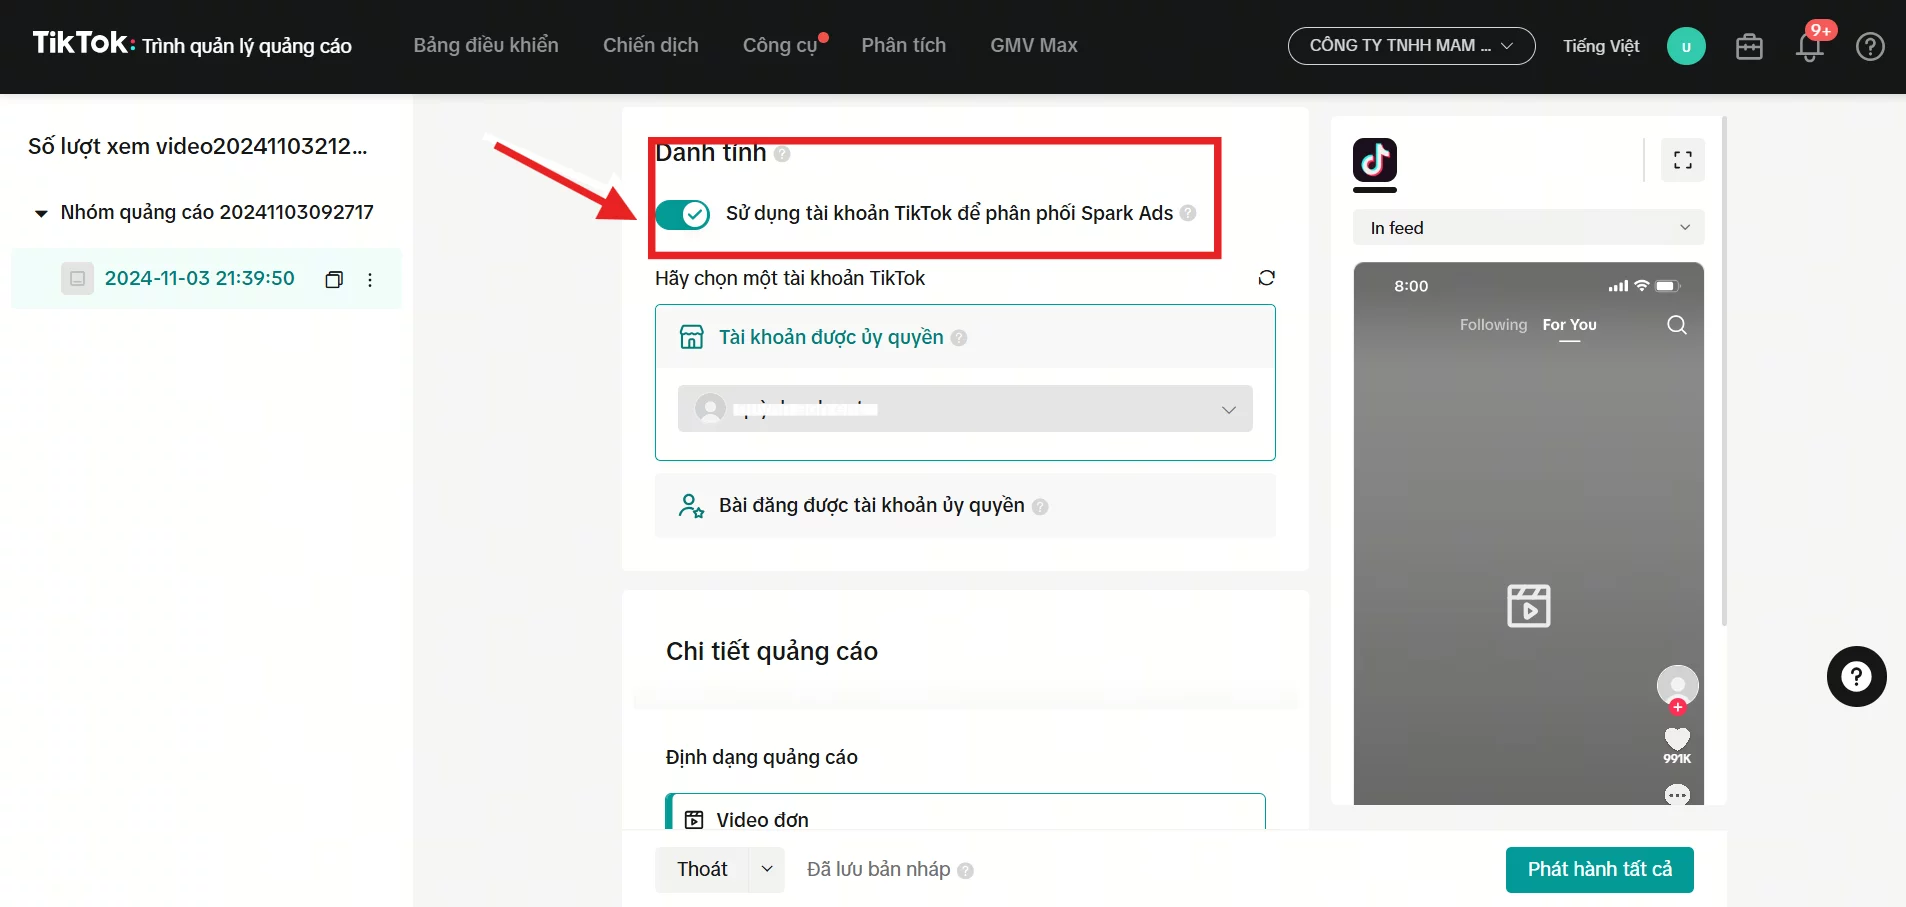This screenshot has width=1906, height=907.
Task: Open the Bảng điều khiển menu
Action: point(486,45)
